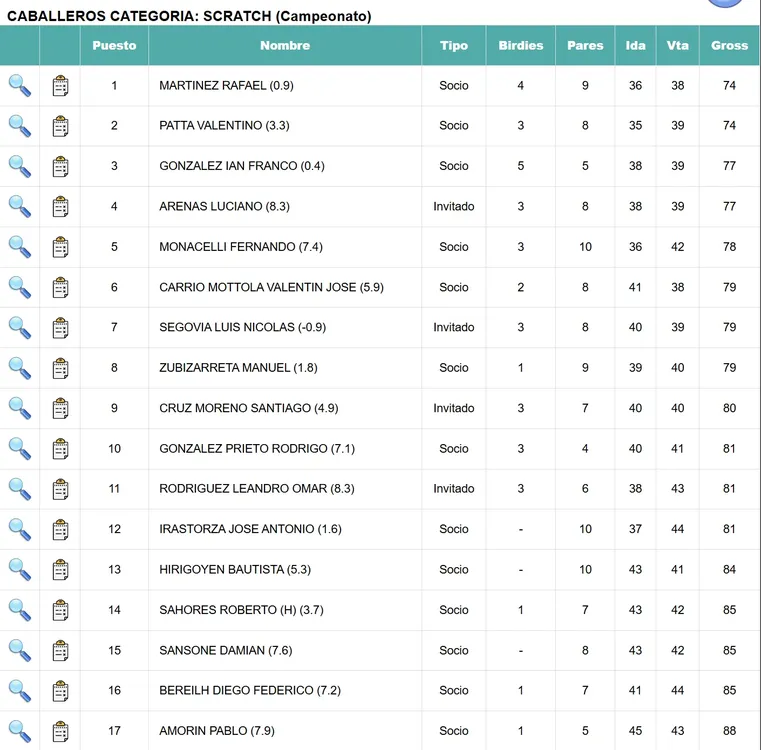Click magnifier icon for Hirigoyen Bautista
Image resolution: width=761 pixels, height=750 pixels.
click(x=20, y=569)
